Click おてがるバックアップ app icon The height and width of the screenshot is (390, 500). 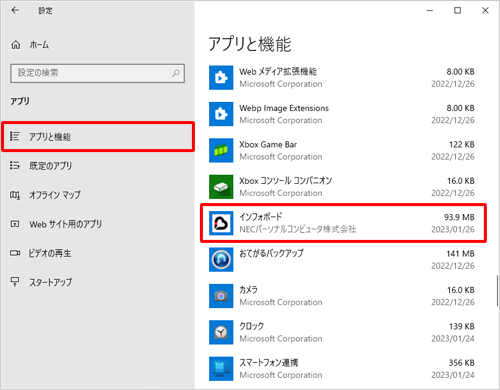click(x=221, y=259)
